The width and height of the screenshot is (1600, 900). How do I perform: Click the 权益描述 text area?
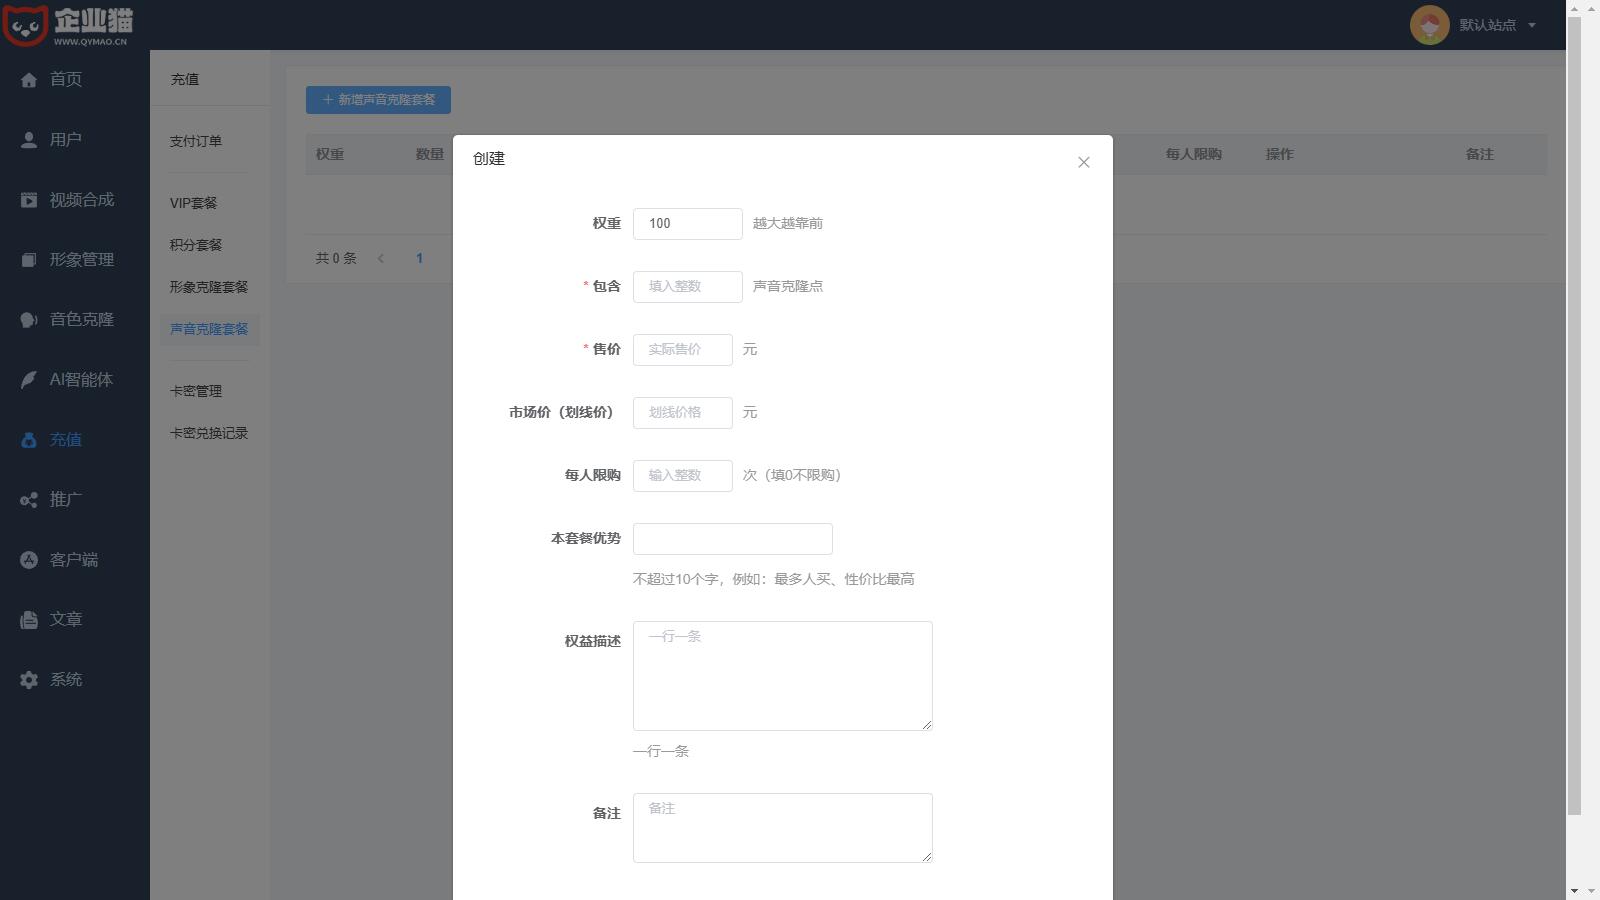coord(782,675)
